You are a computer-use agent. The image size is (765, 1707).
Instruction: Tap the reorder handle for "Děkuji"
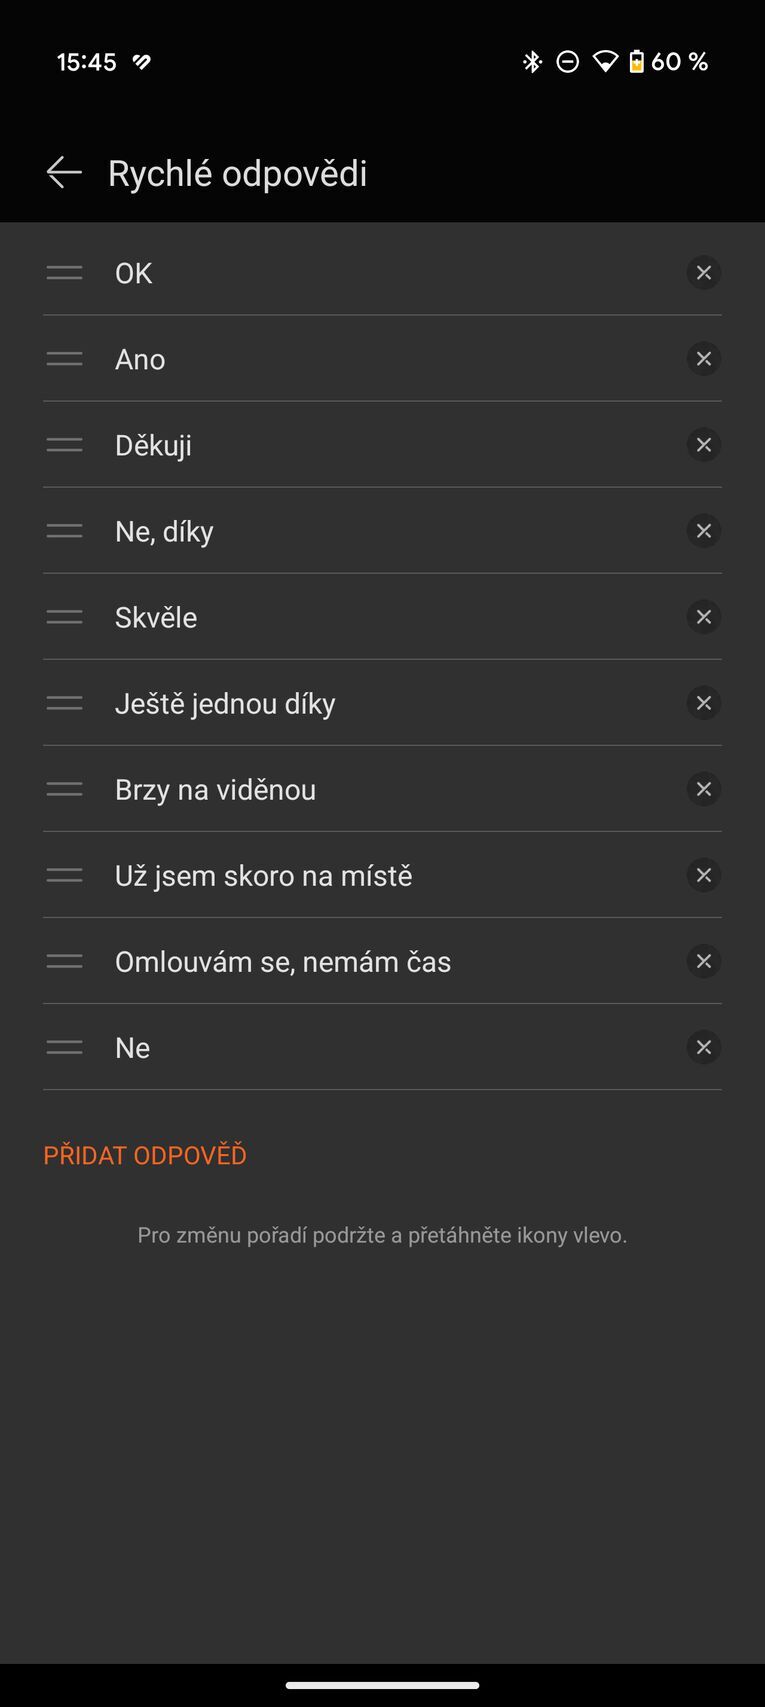click(x=65, y=445)
